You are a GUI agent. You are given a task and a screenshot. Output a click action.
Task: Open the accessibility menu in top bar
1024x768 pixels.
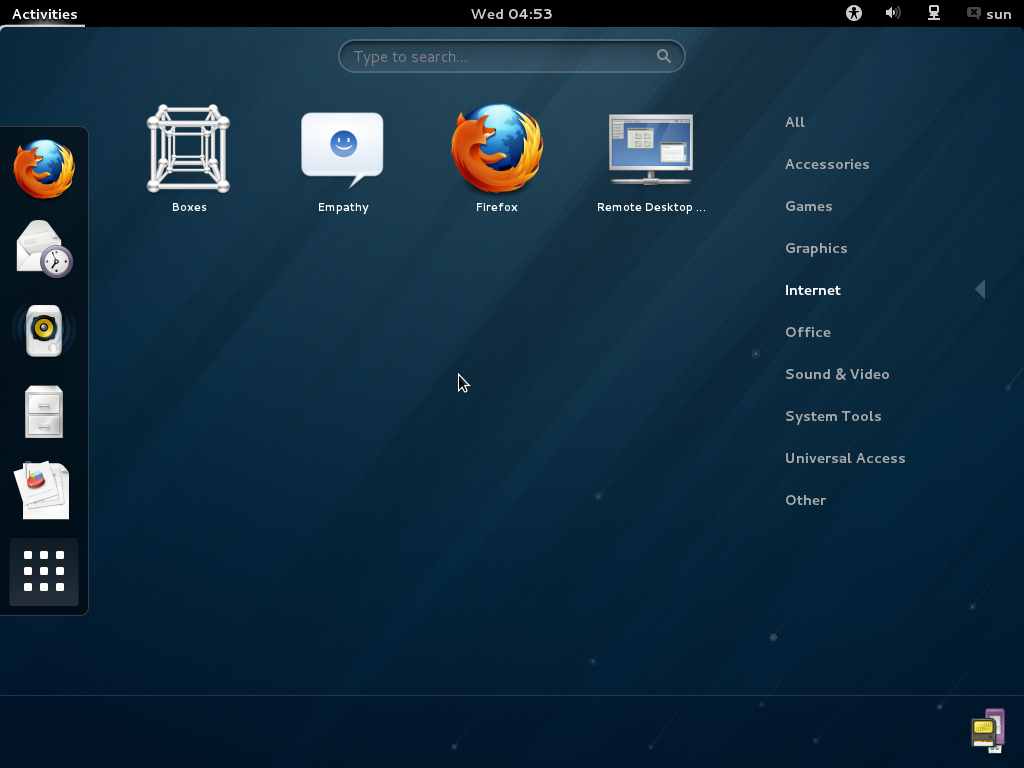[x=853, y=13]
